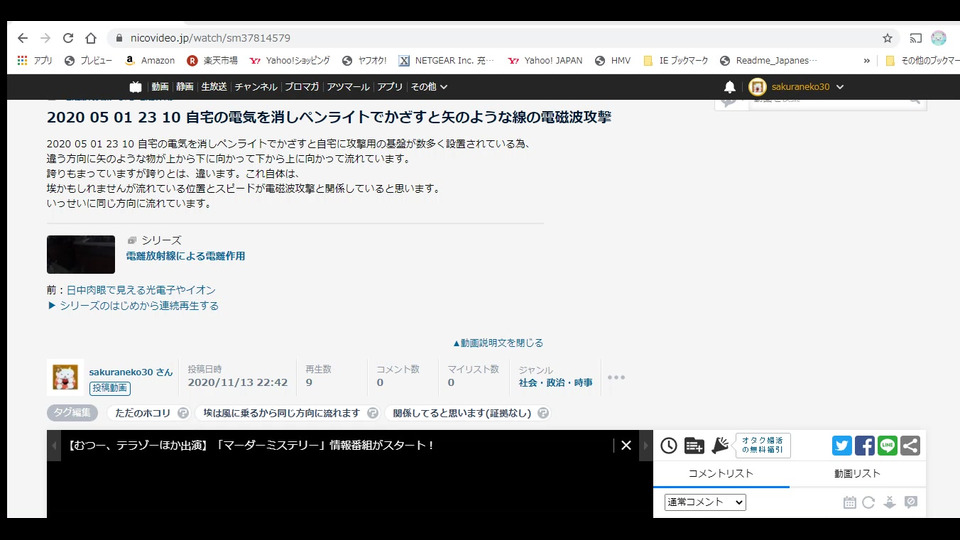Open the HMV bookmark
Screen dimensions: 960x540
[x=612, y=61]
